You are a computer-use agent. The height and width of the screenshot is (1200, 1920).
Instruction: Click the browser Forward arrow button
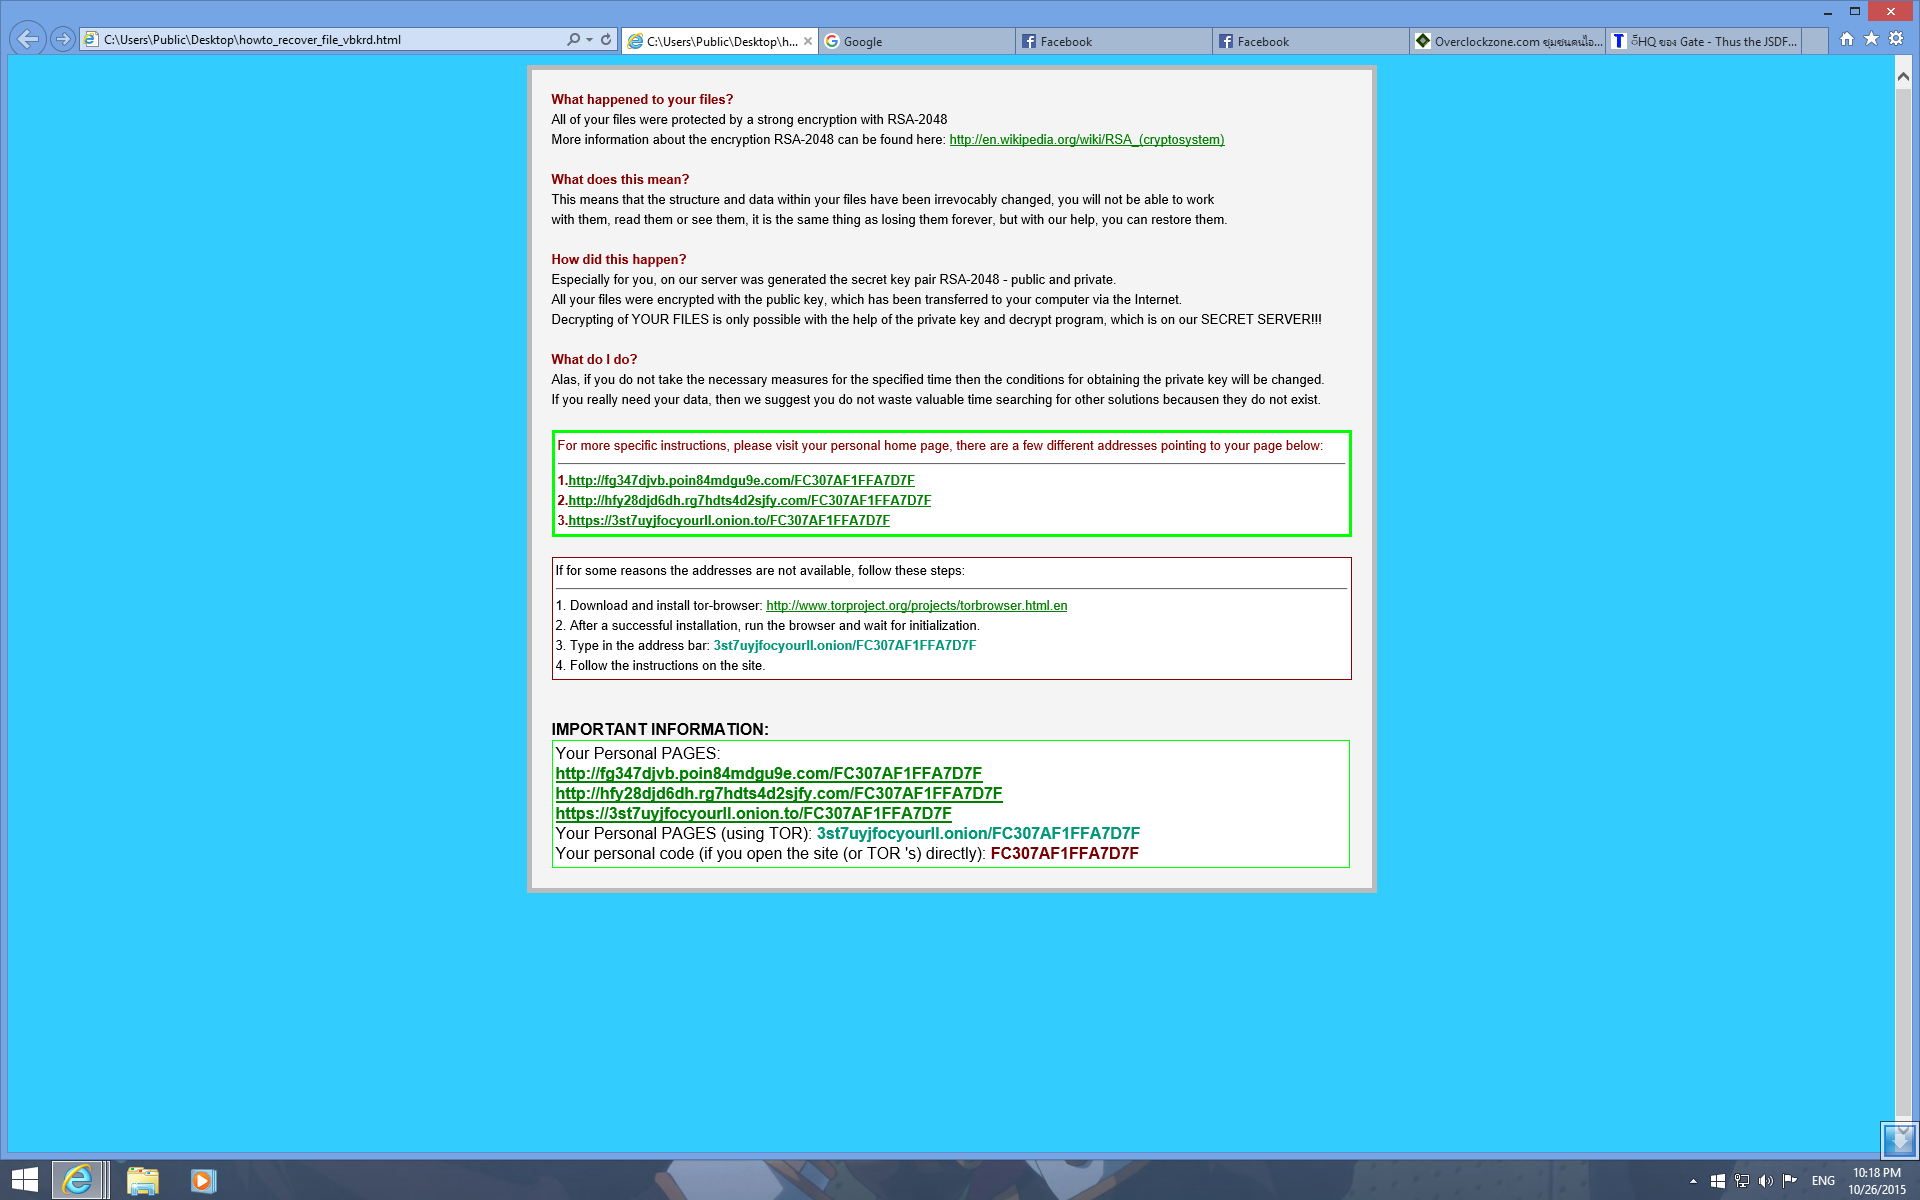coord(63,39)
